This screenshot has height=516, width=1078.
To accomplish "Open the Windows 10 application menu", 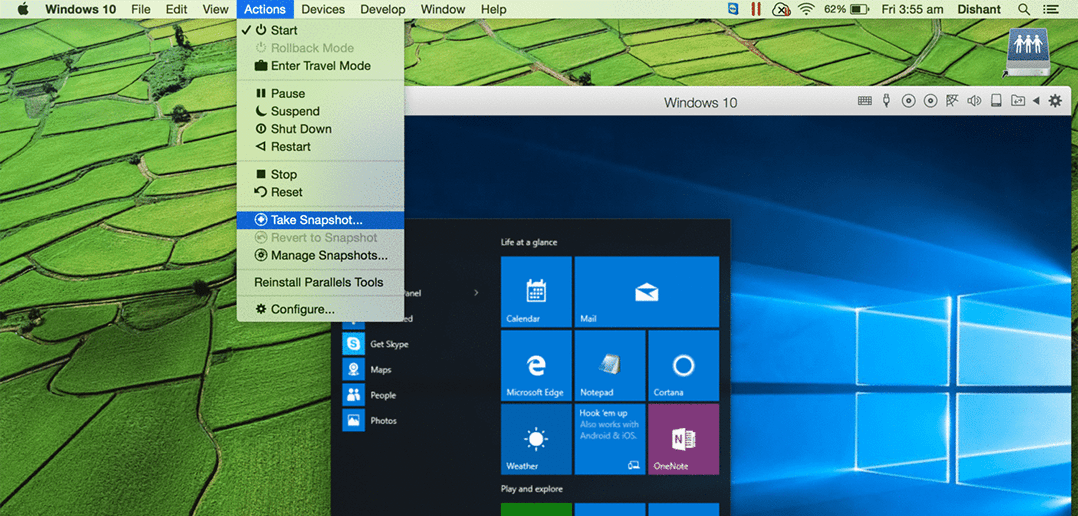I will (80, 9).
